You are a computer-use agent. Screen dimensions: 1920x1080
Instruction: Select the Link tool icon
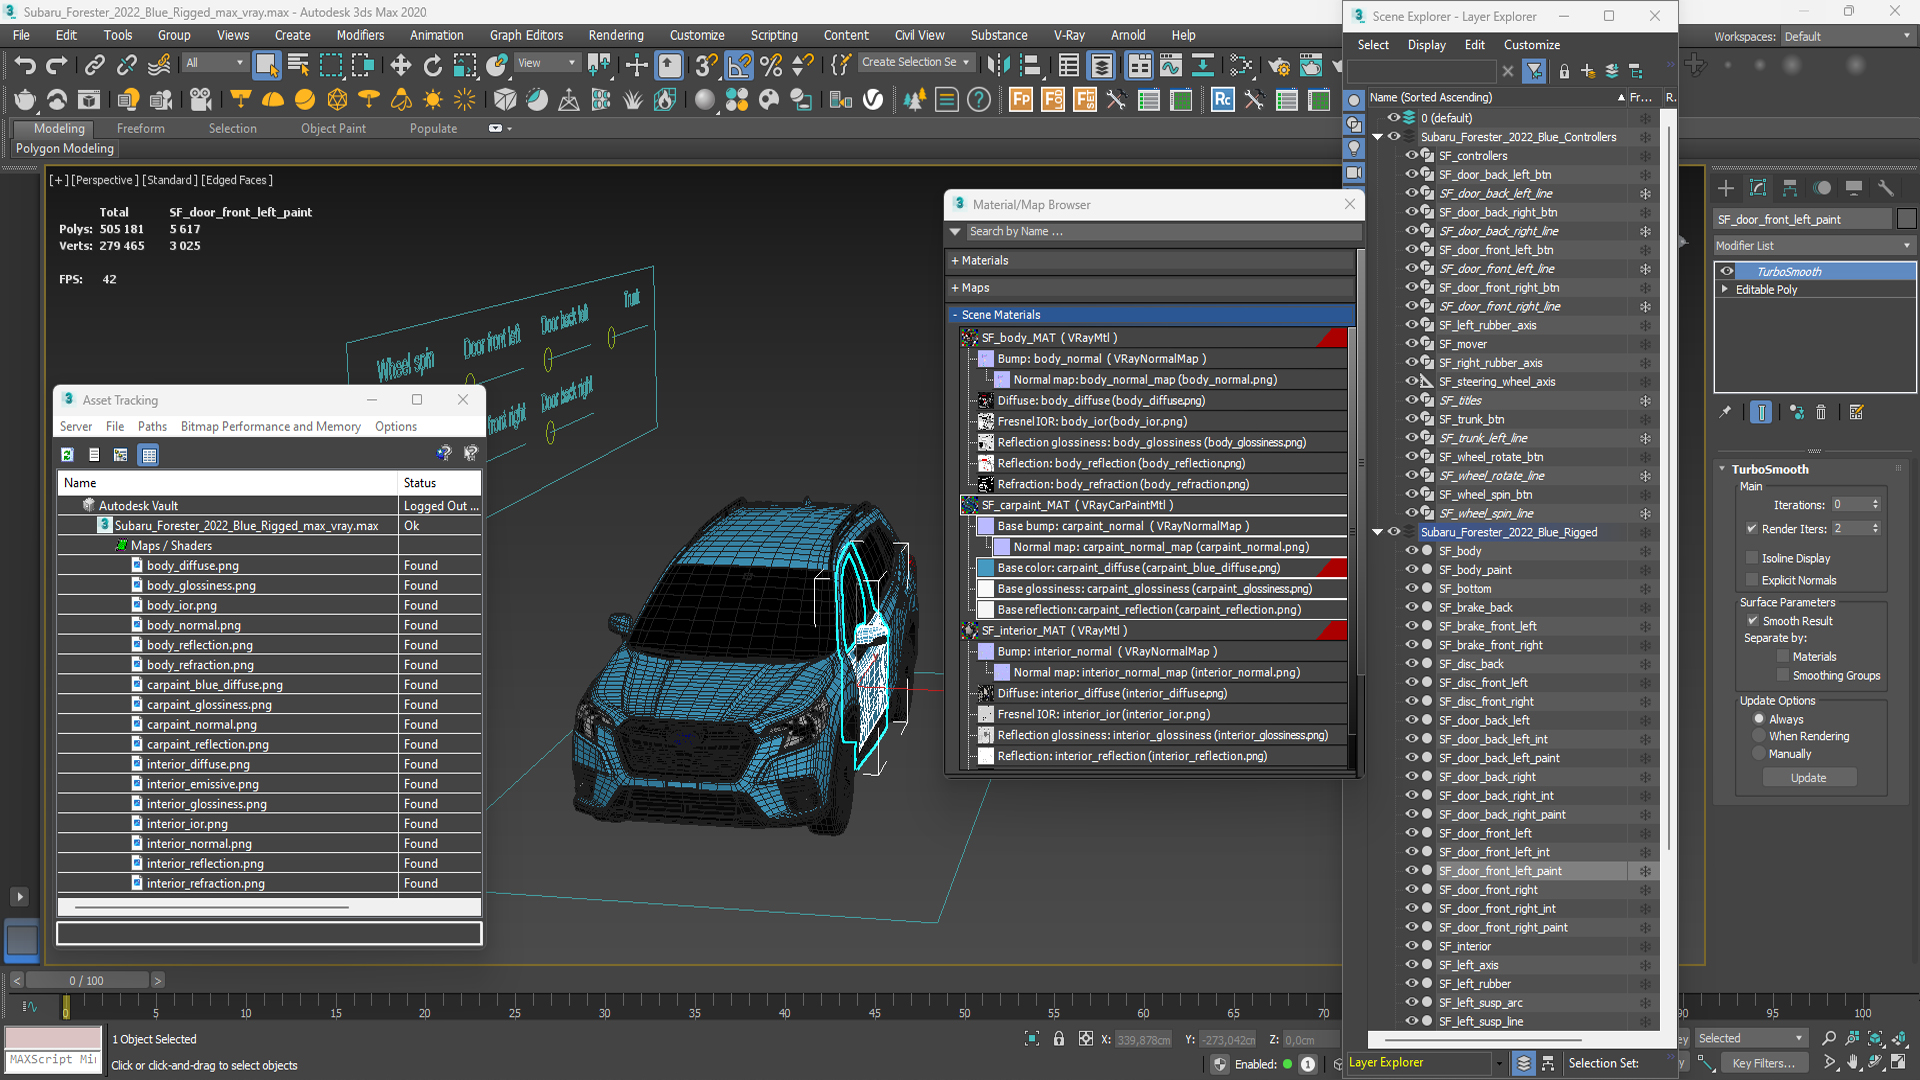pos(94,66)
